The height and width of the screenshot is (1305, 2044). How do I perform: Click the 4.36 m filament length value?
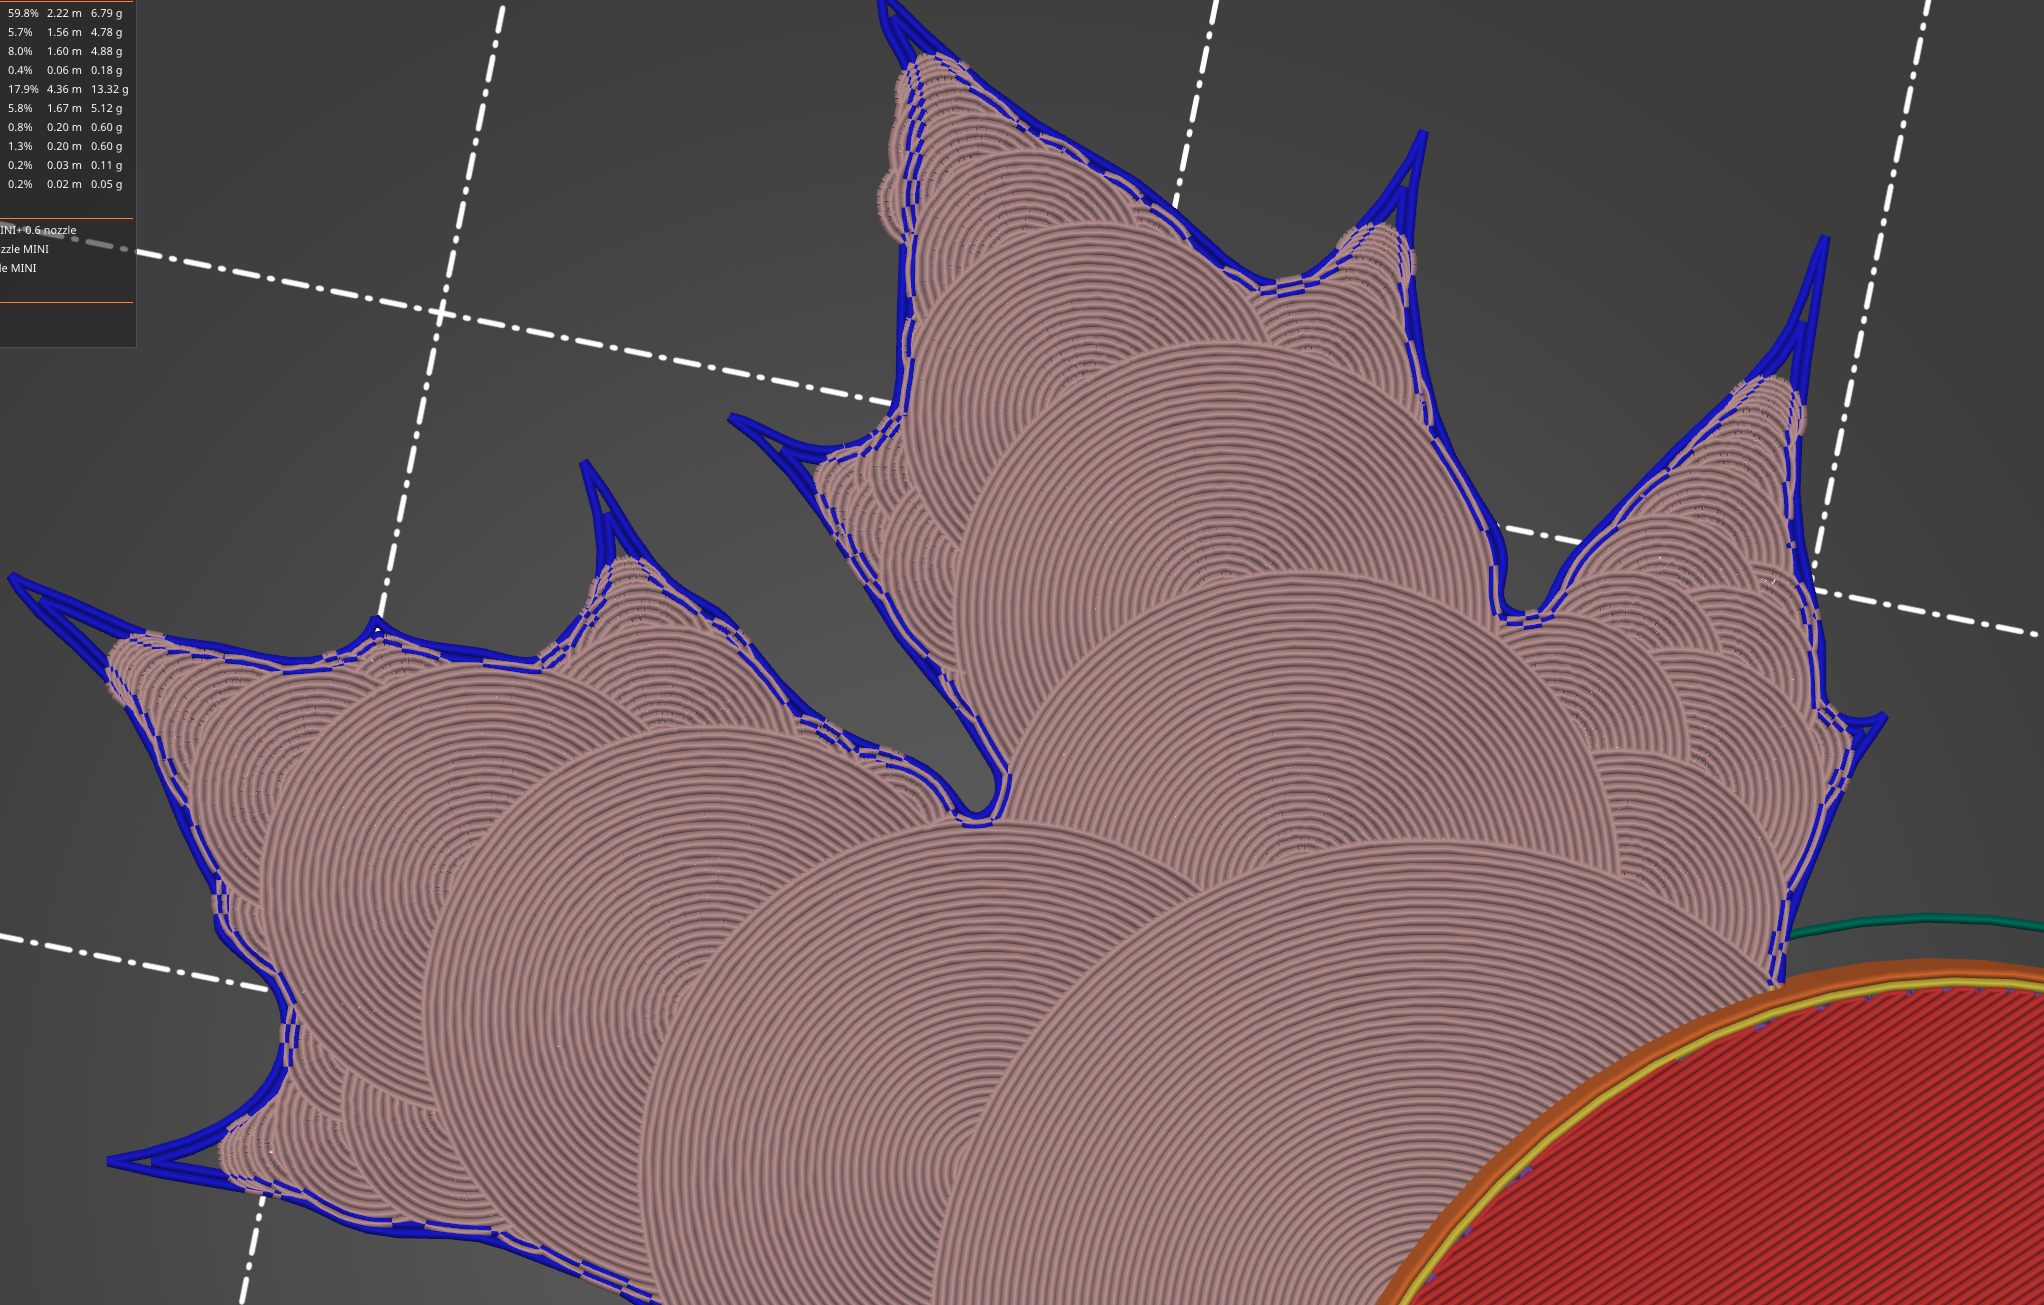point(62,89)
